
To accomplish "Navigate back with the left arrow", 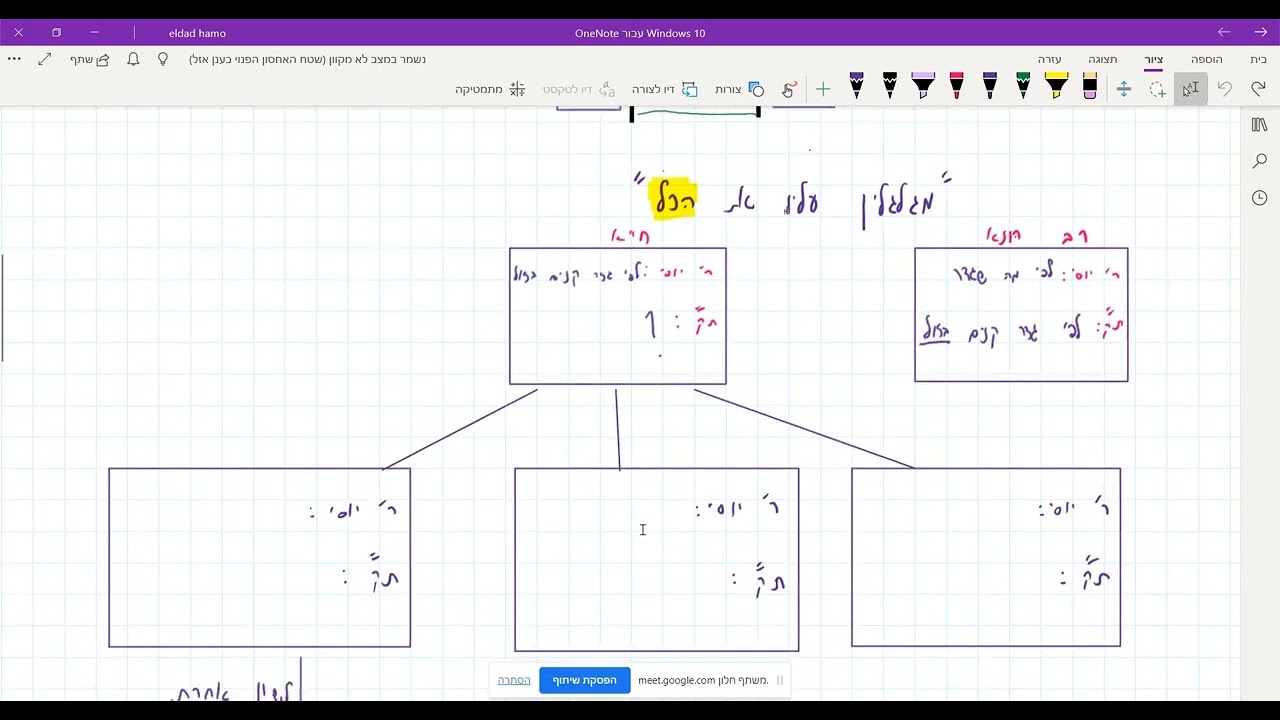I will 1224,33.
